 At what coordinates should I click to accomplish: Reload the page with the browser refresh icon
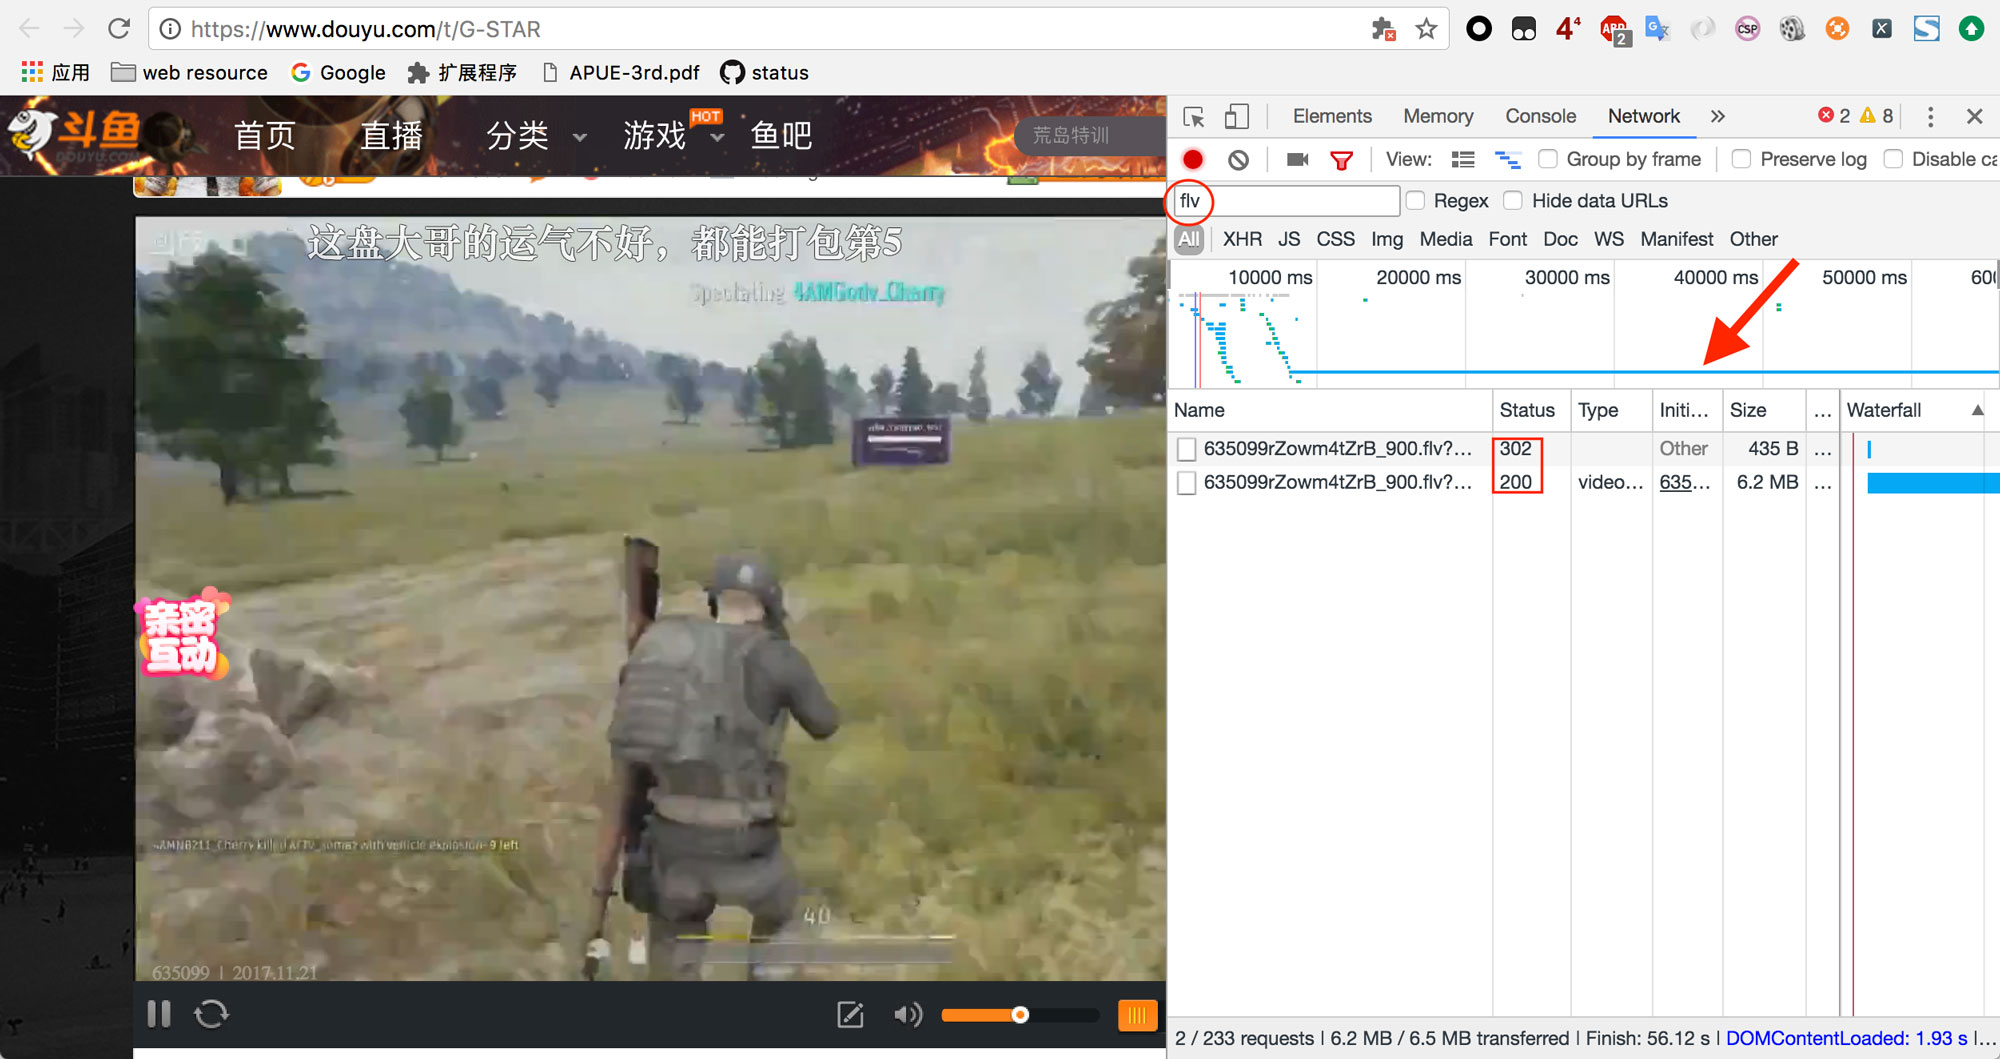coord(119,29)
